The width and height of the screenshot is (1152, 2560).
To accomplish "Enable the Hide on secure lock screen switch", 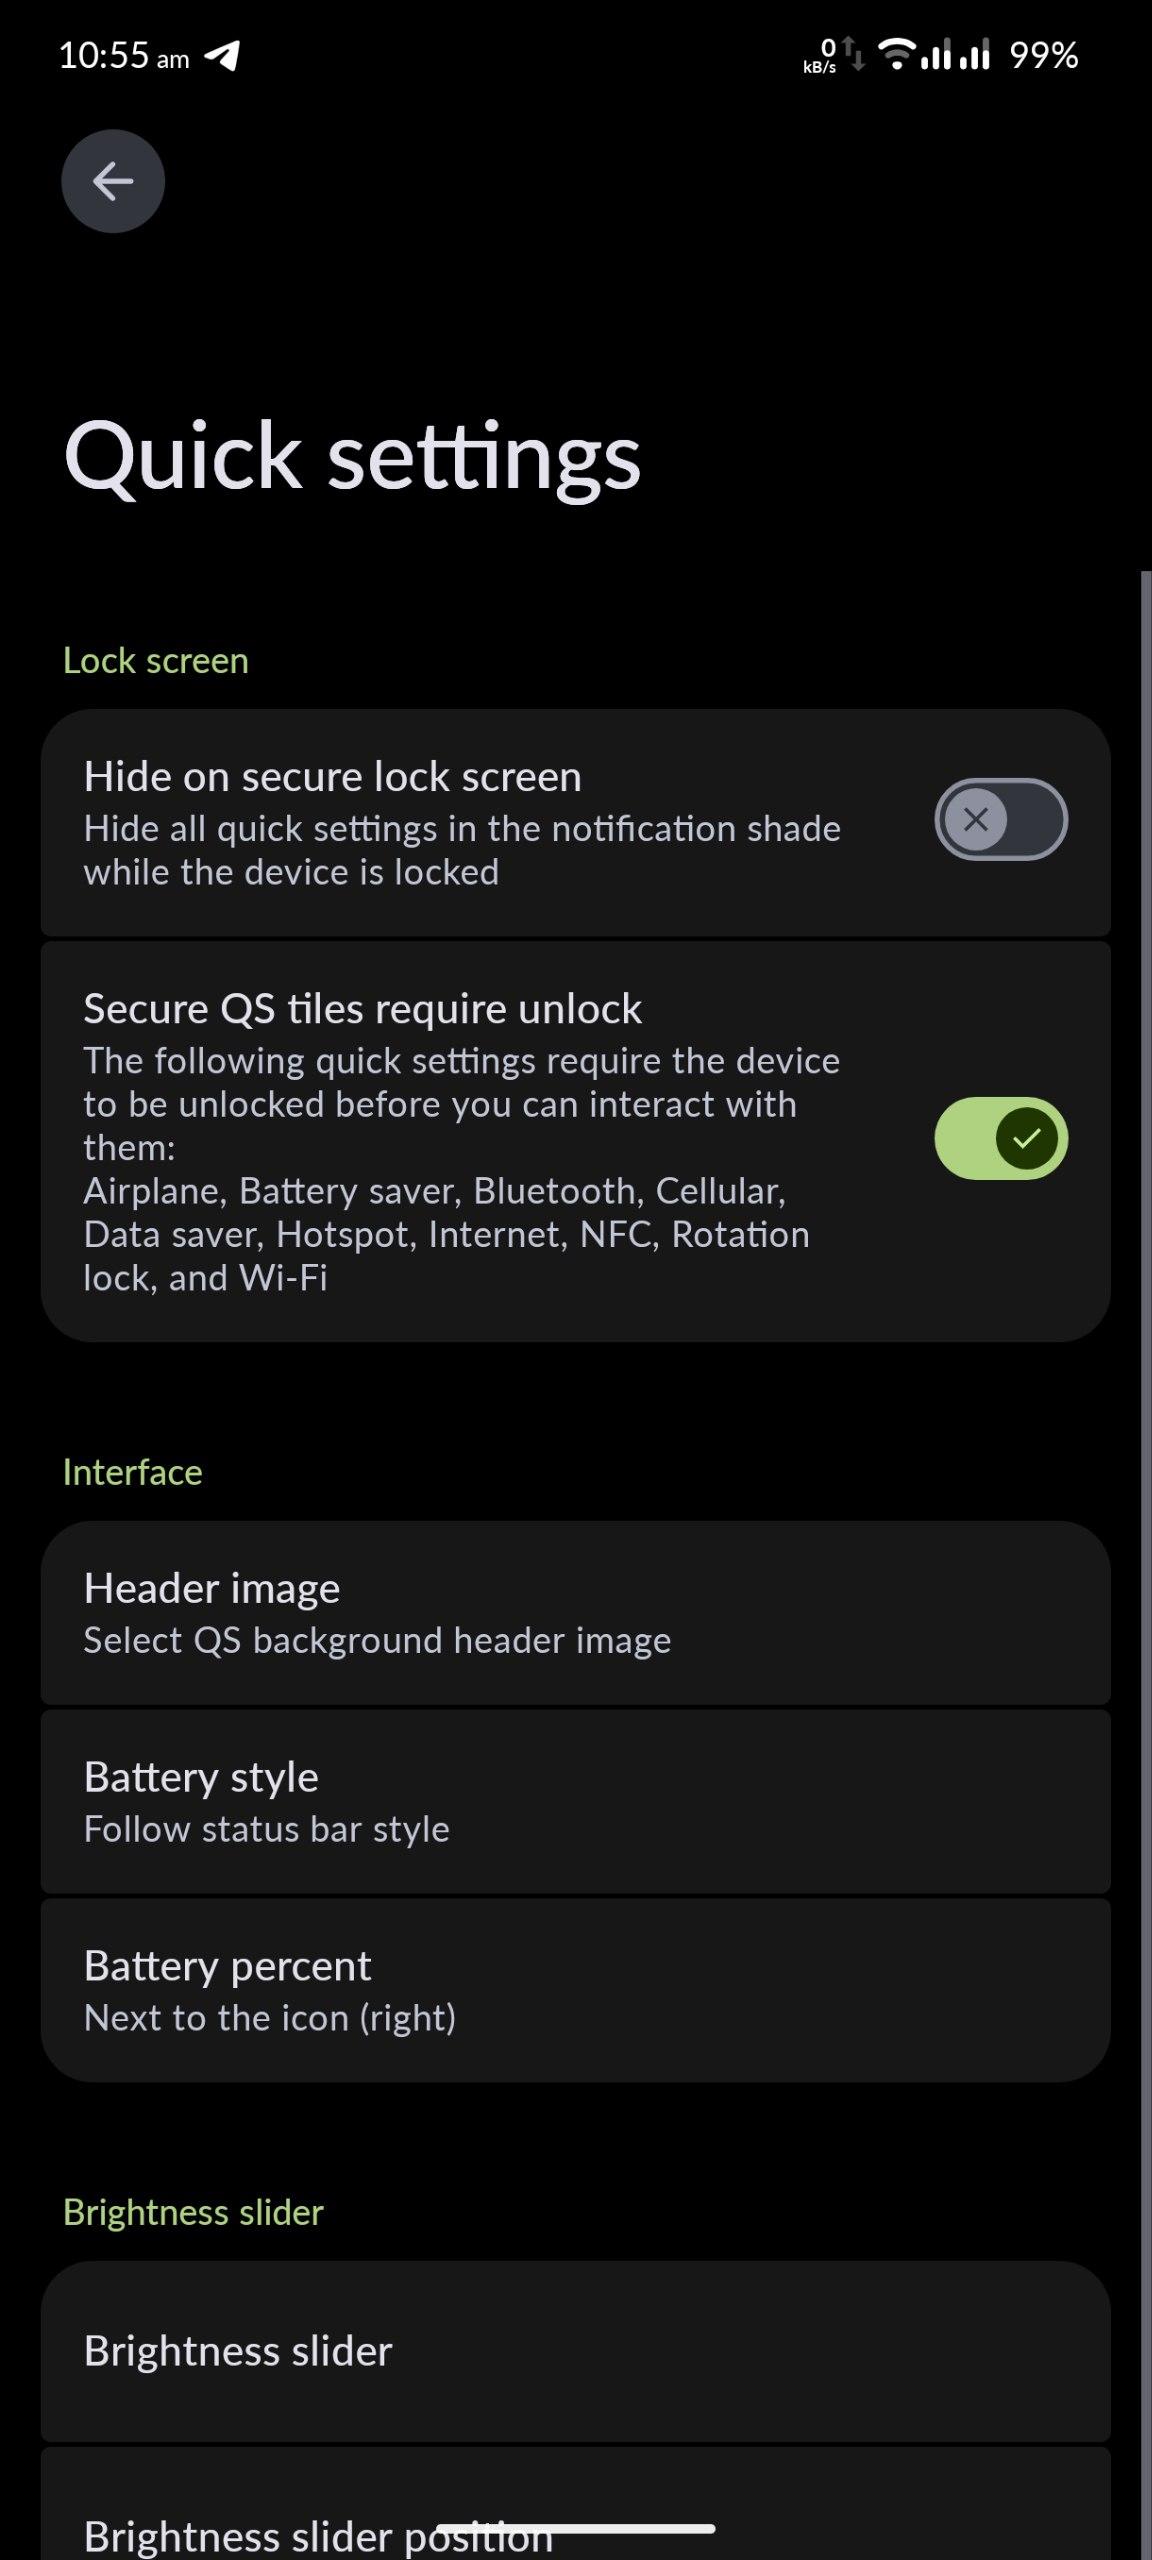I will point(1000,820).
